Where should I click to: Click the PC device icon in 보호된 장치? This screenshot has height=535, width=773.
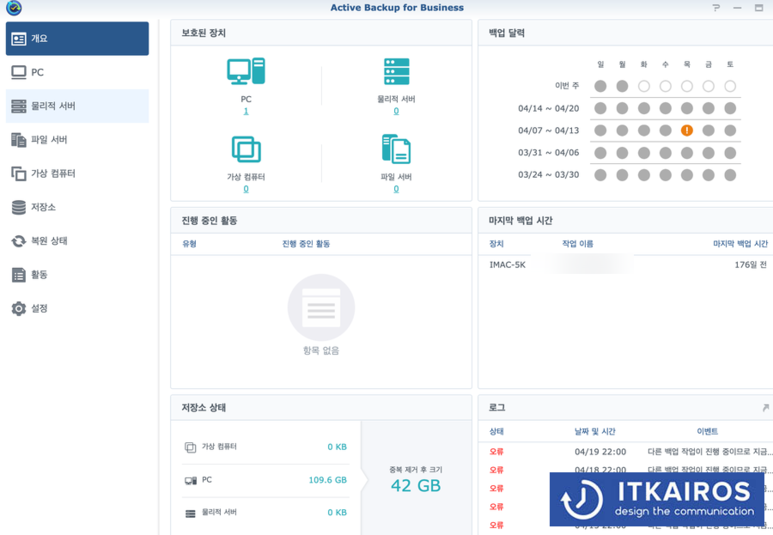click(x=246, y=71)
